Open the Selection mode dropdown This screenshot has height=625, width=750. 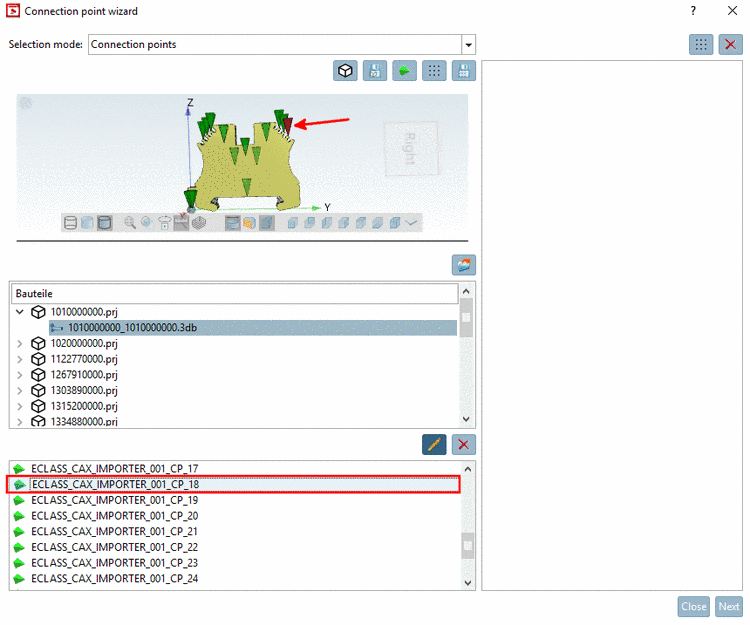point(468,45)
